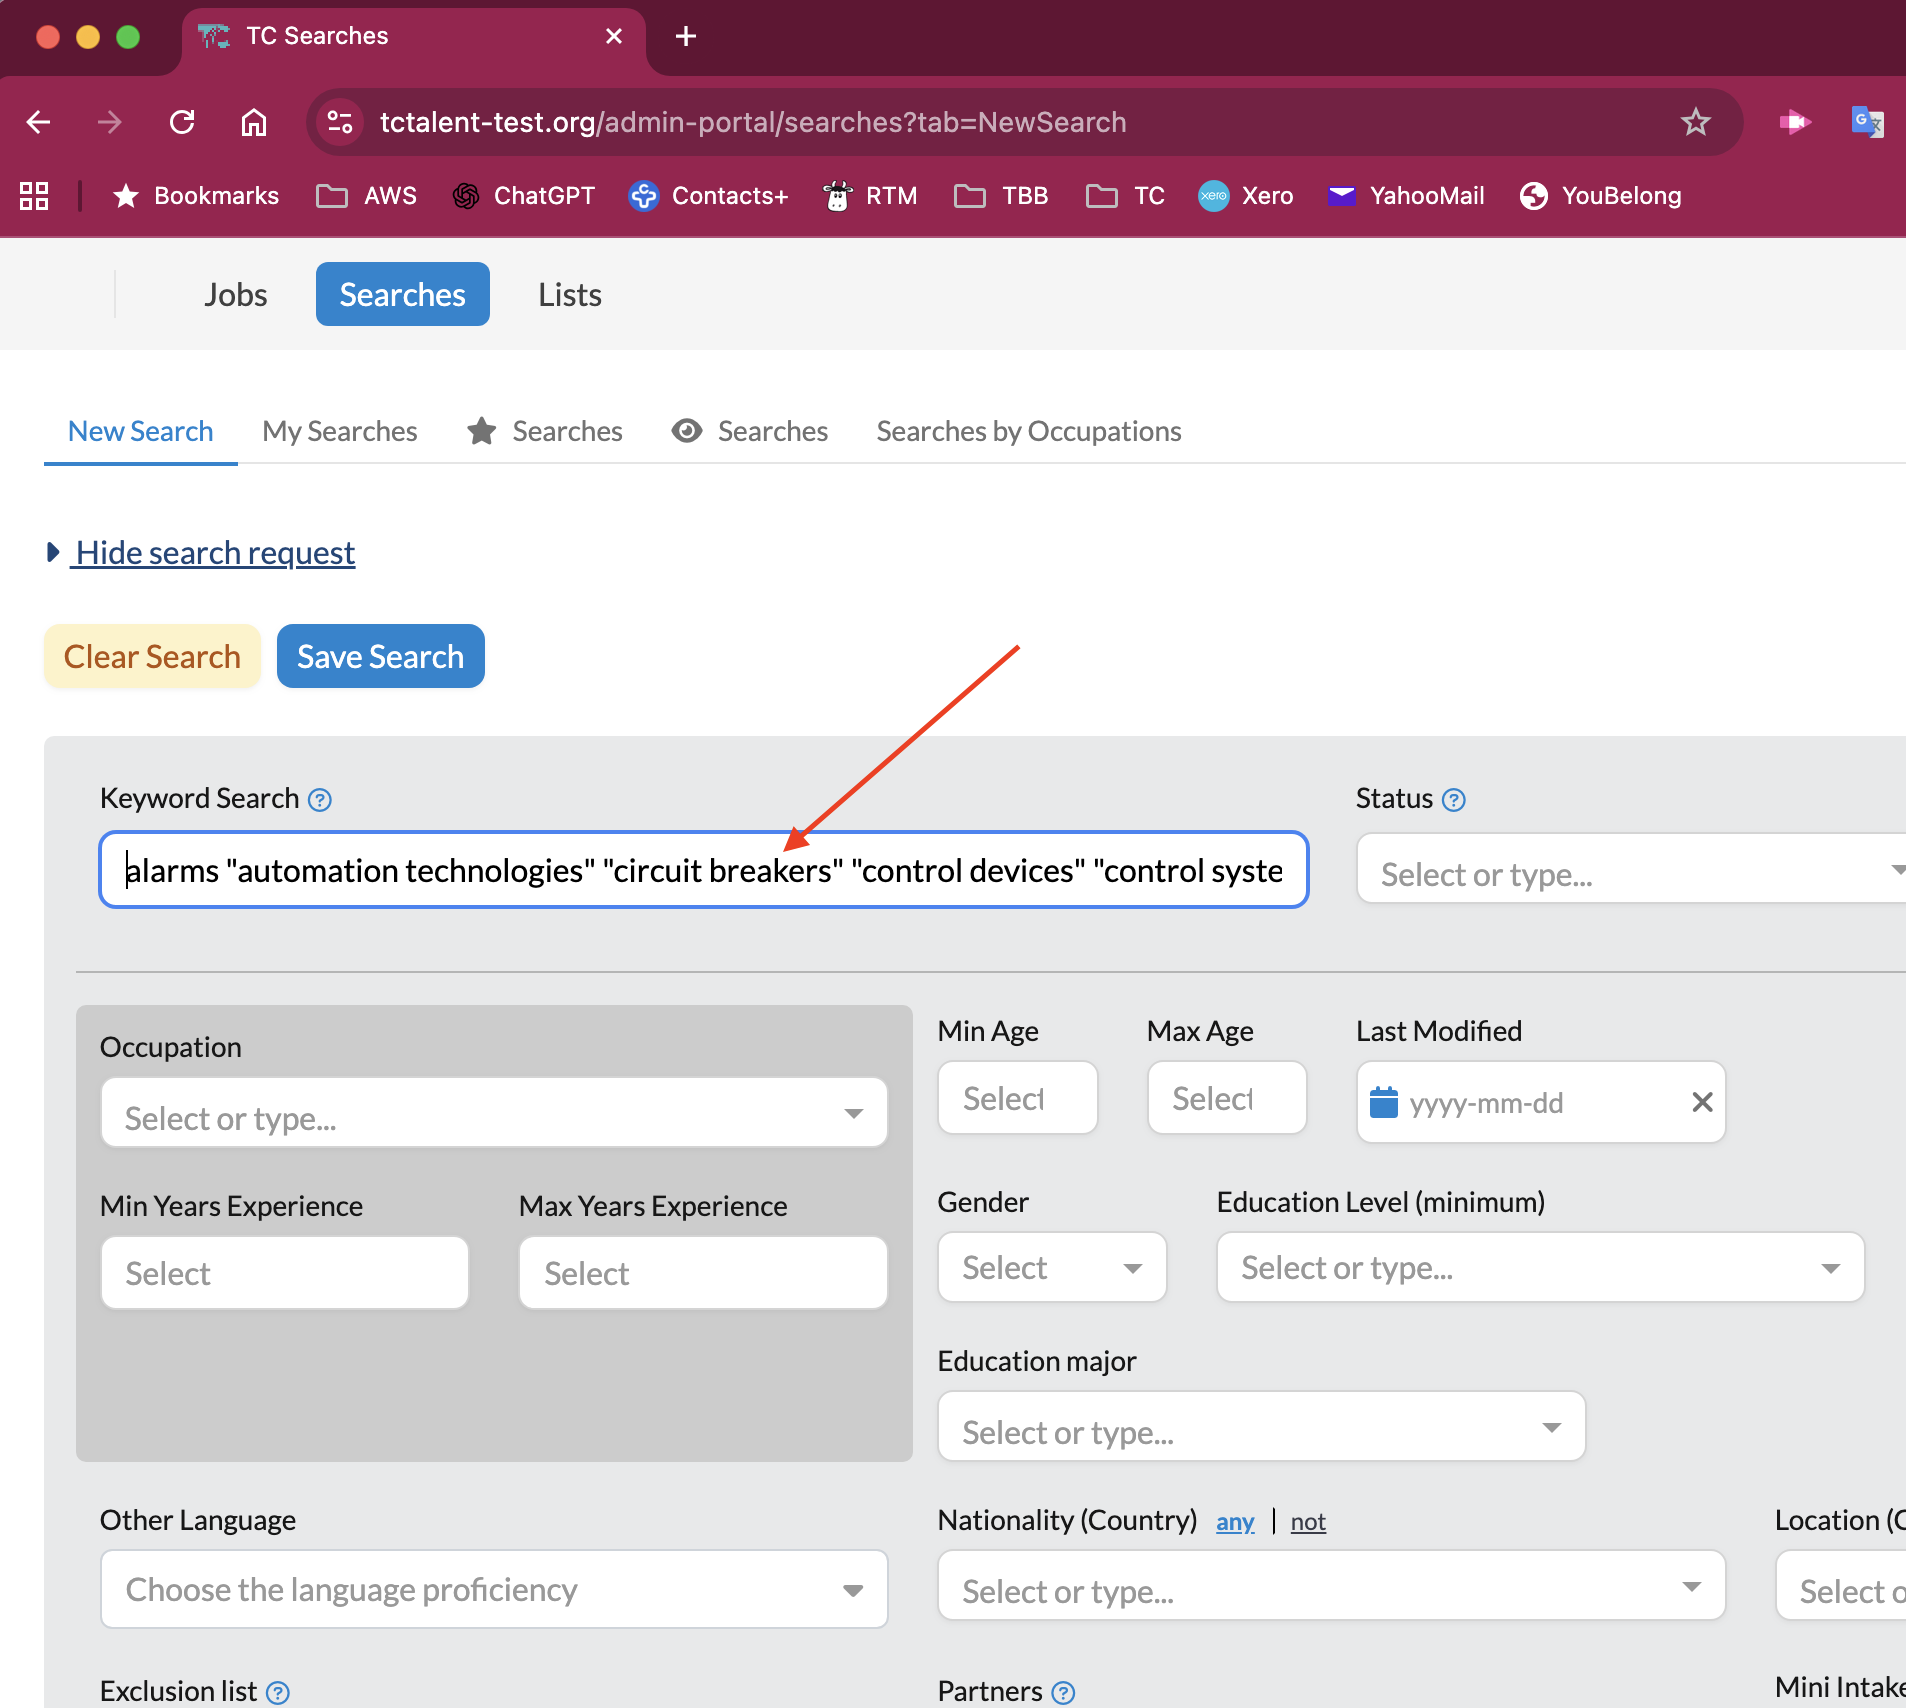The image size is (1906, 1708).
Task: Clear the Last Modified date field
Action: (1702, 1102)
